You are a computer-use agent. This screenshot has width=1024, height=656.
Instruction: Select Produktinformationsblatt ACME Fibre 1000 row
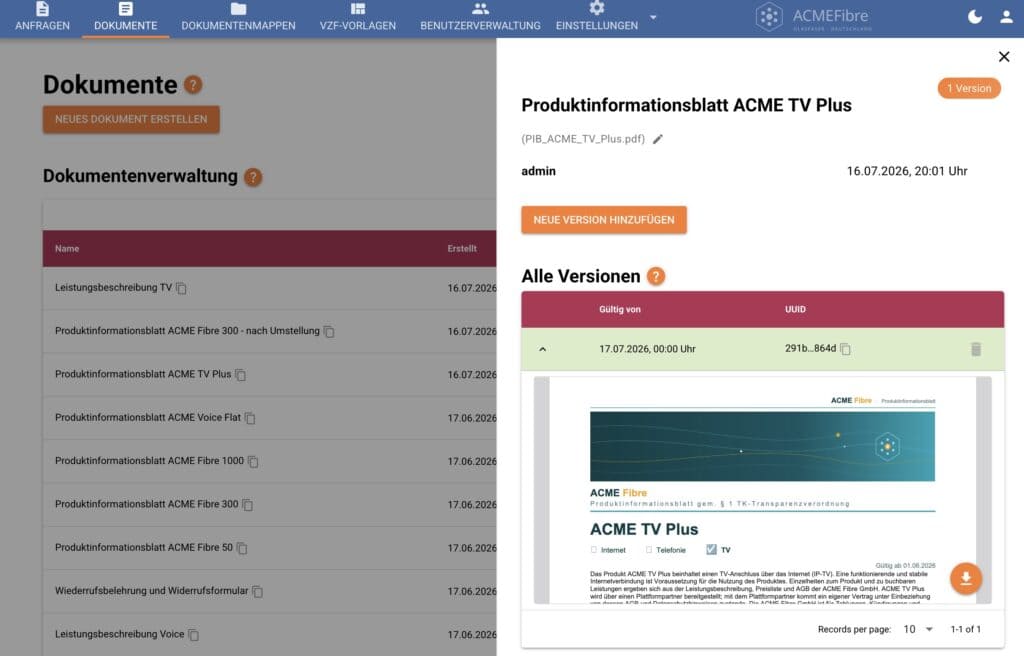pos(269,461)
